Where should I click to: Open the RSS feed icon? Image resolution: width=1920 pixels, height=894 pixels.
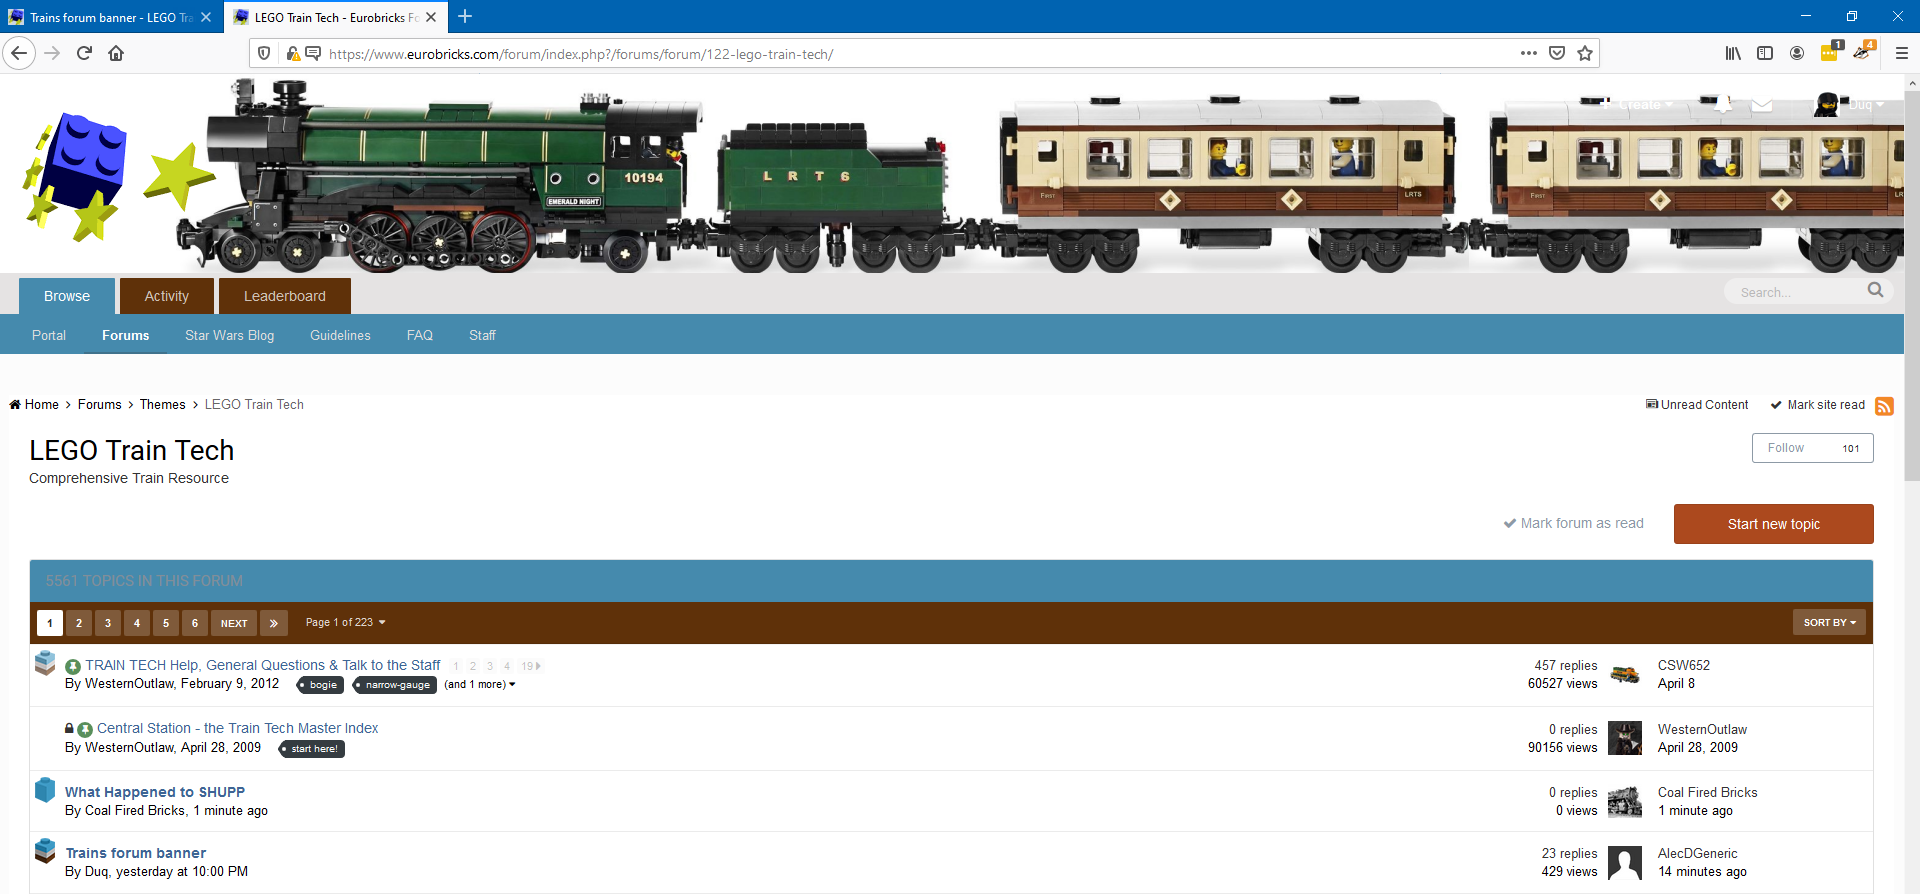(1884, 406)
